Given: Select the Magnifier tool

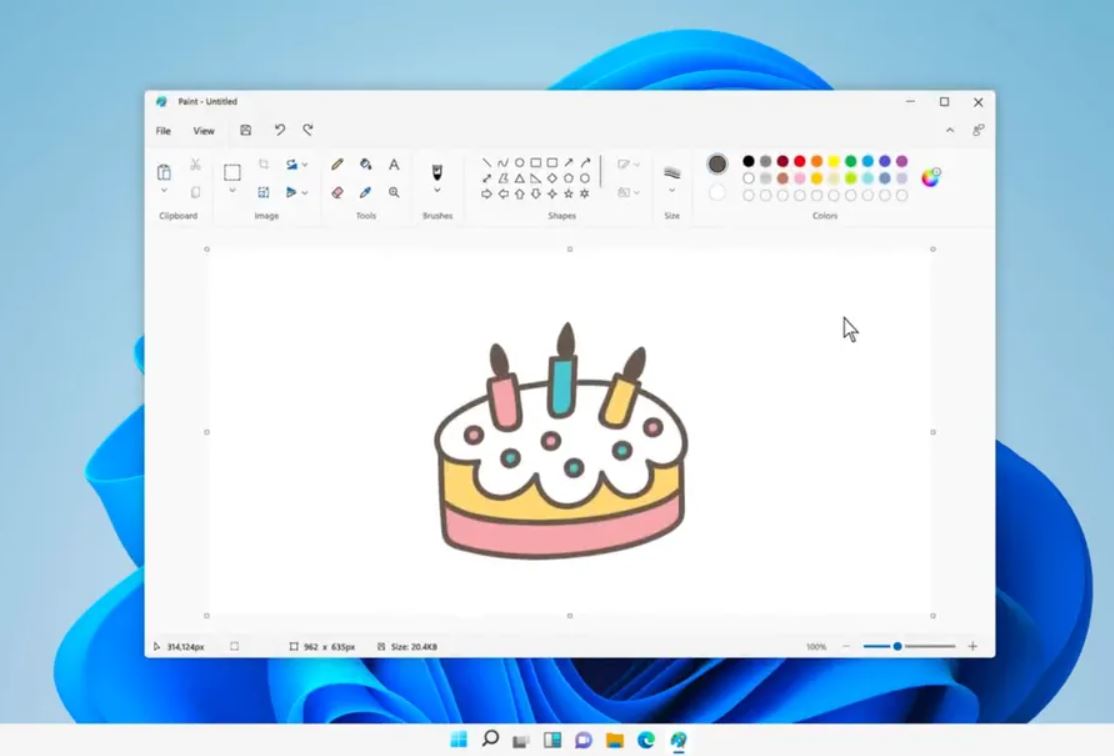Looking at the screenshot, I should [394, 192].
